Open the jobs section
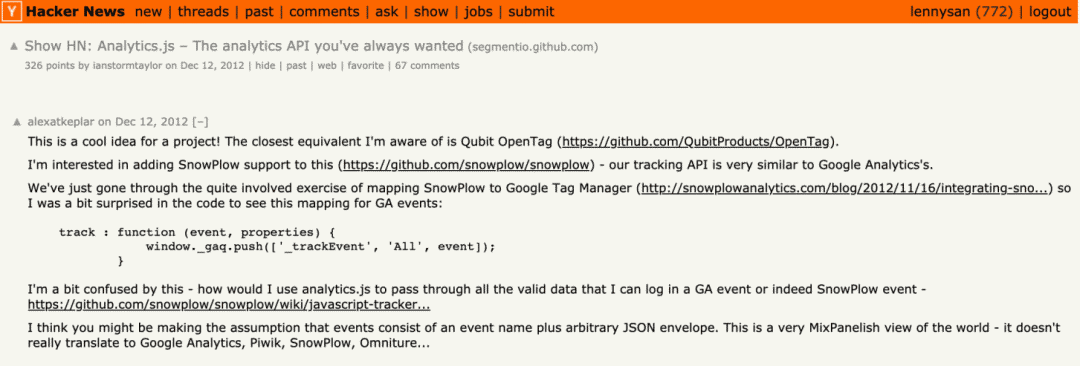 pos(478,12)
